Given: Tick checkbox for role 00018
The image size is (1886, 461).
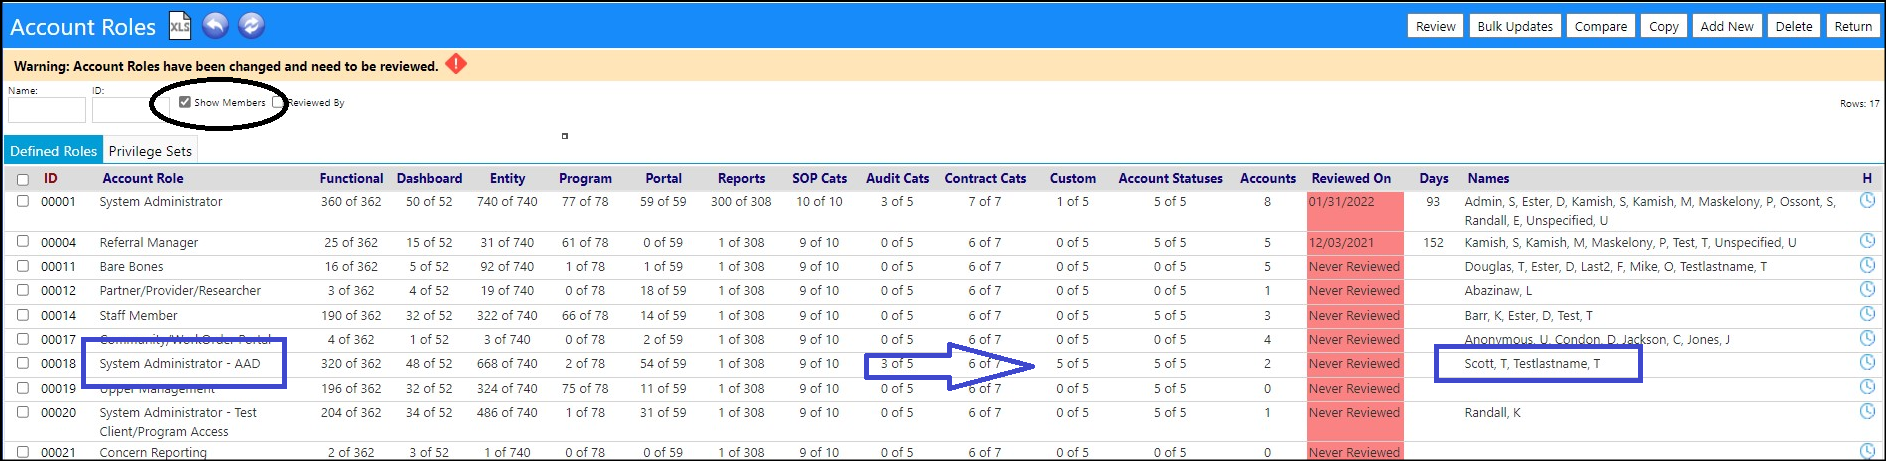Looking at the screenshot, I should click(x=23, y=363).
